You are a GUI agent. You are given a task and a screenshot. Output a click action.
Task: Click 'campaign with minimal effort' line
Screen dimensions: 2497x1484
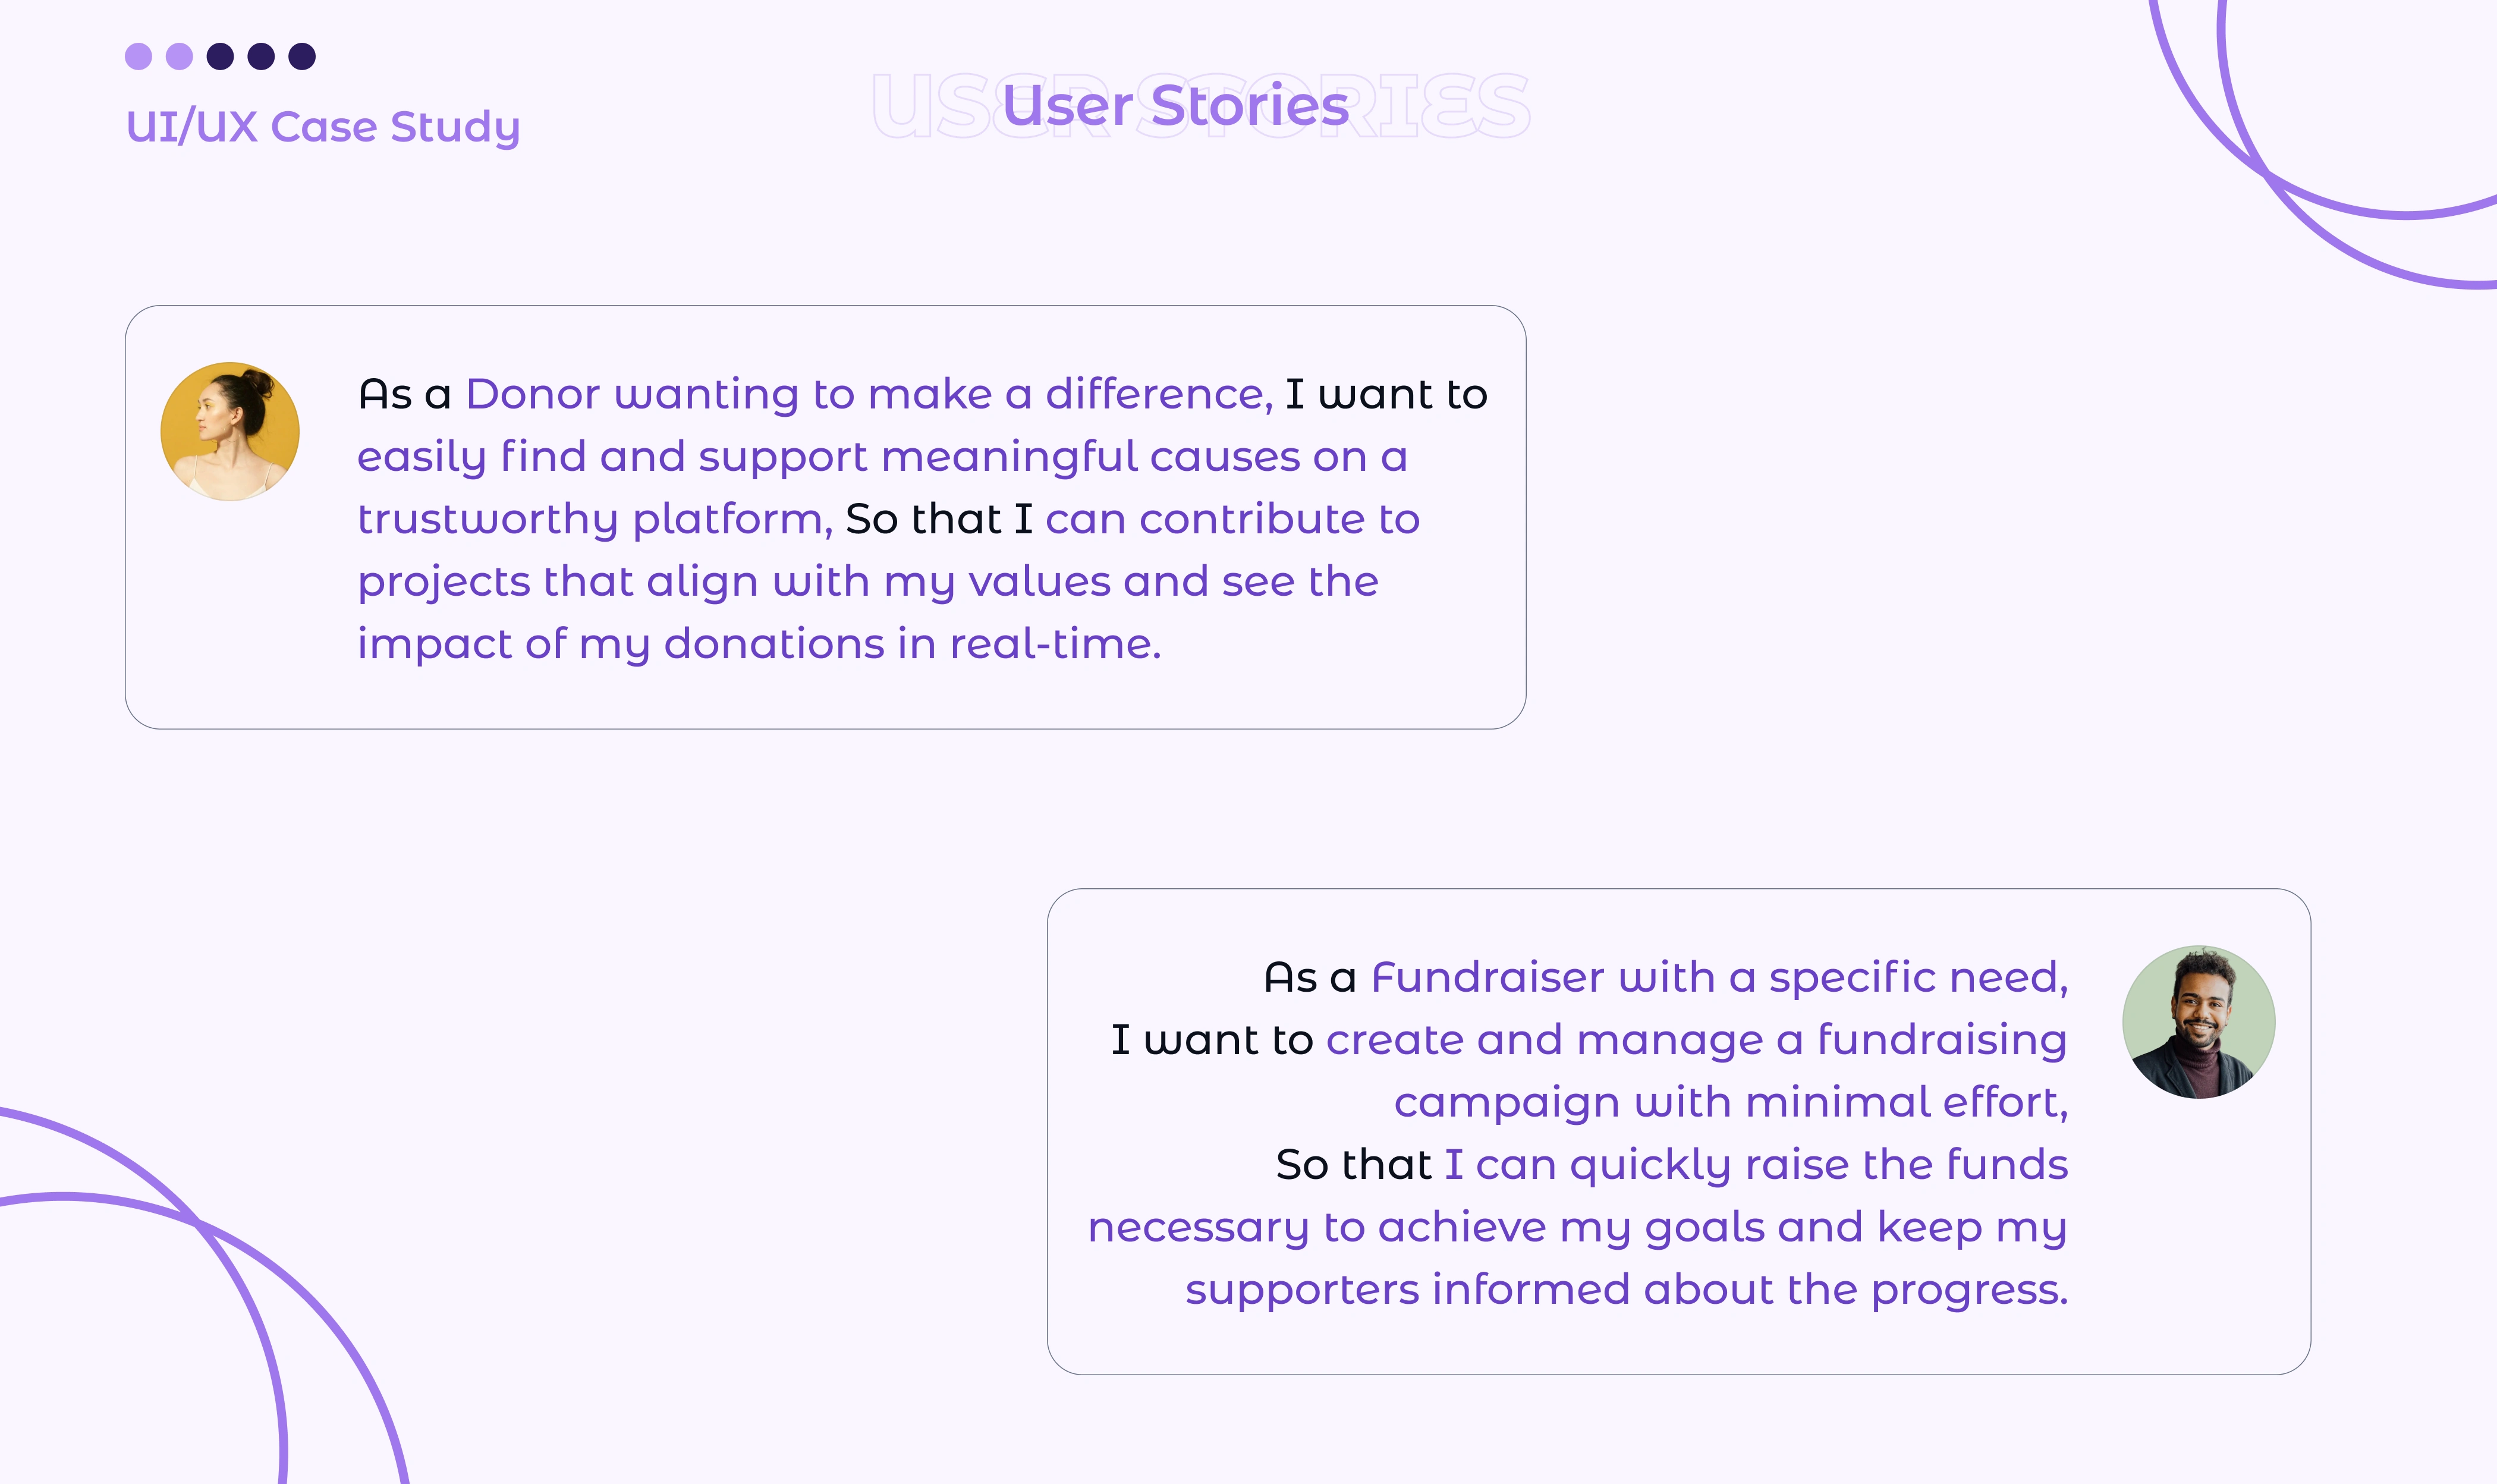click(x=1730, y=1102)
